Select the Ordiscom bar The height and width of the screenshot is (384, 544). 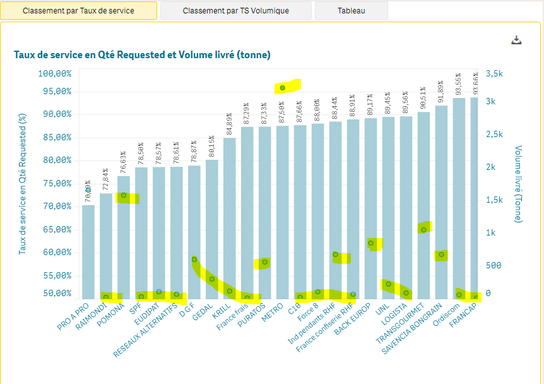coord(459,198)
